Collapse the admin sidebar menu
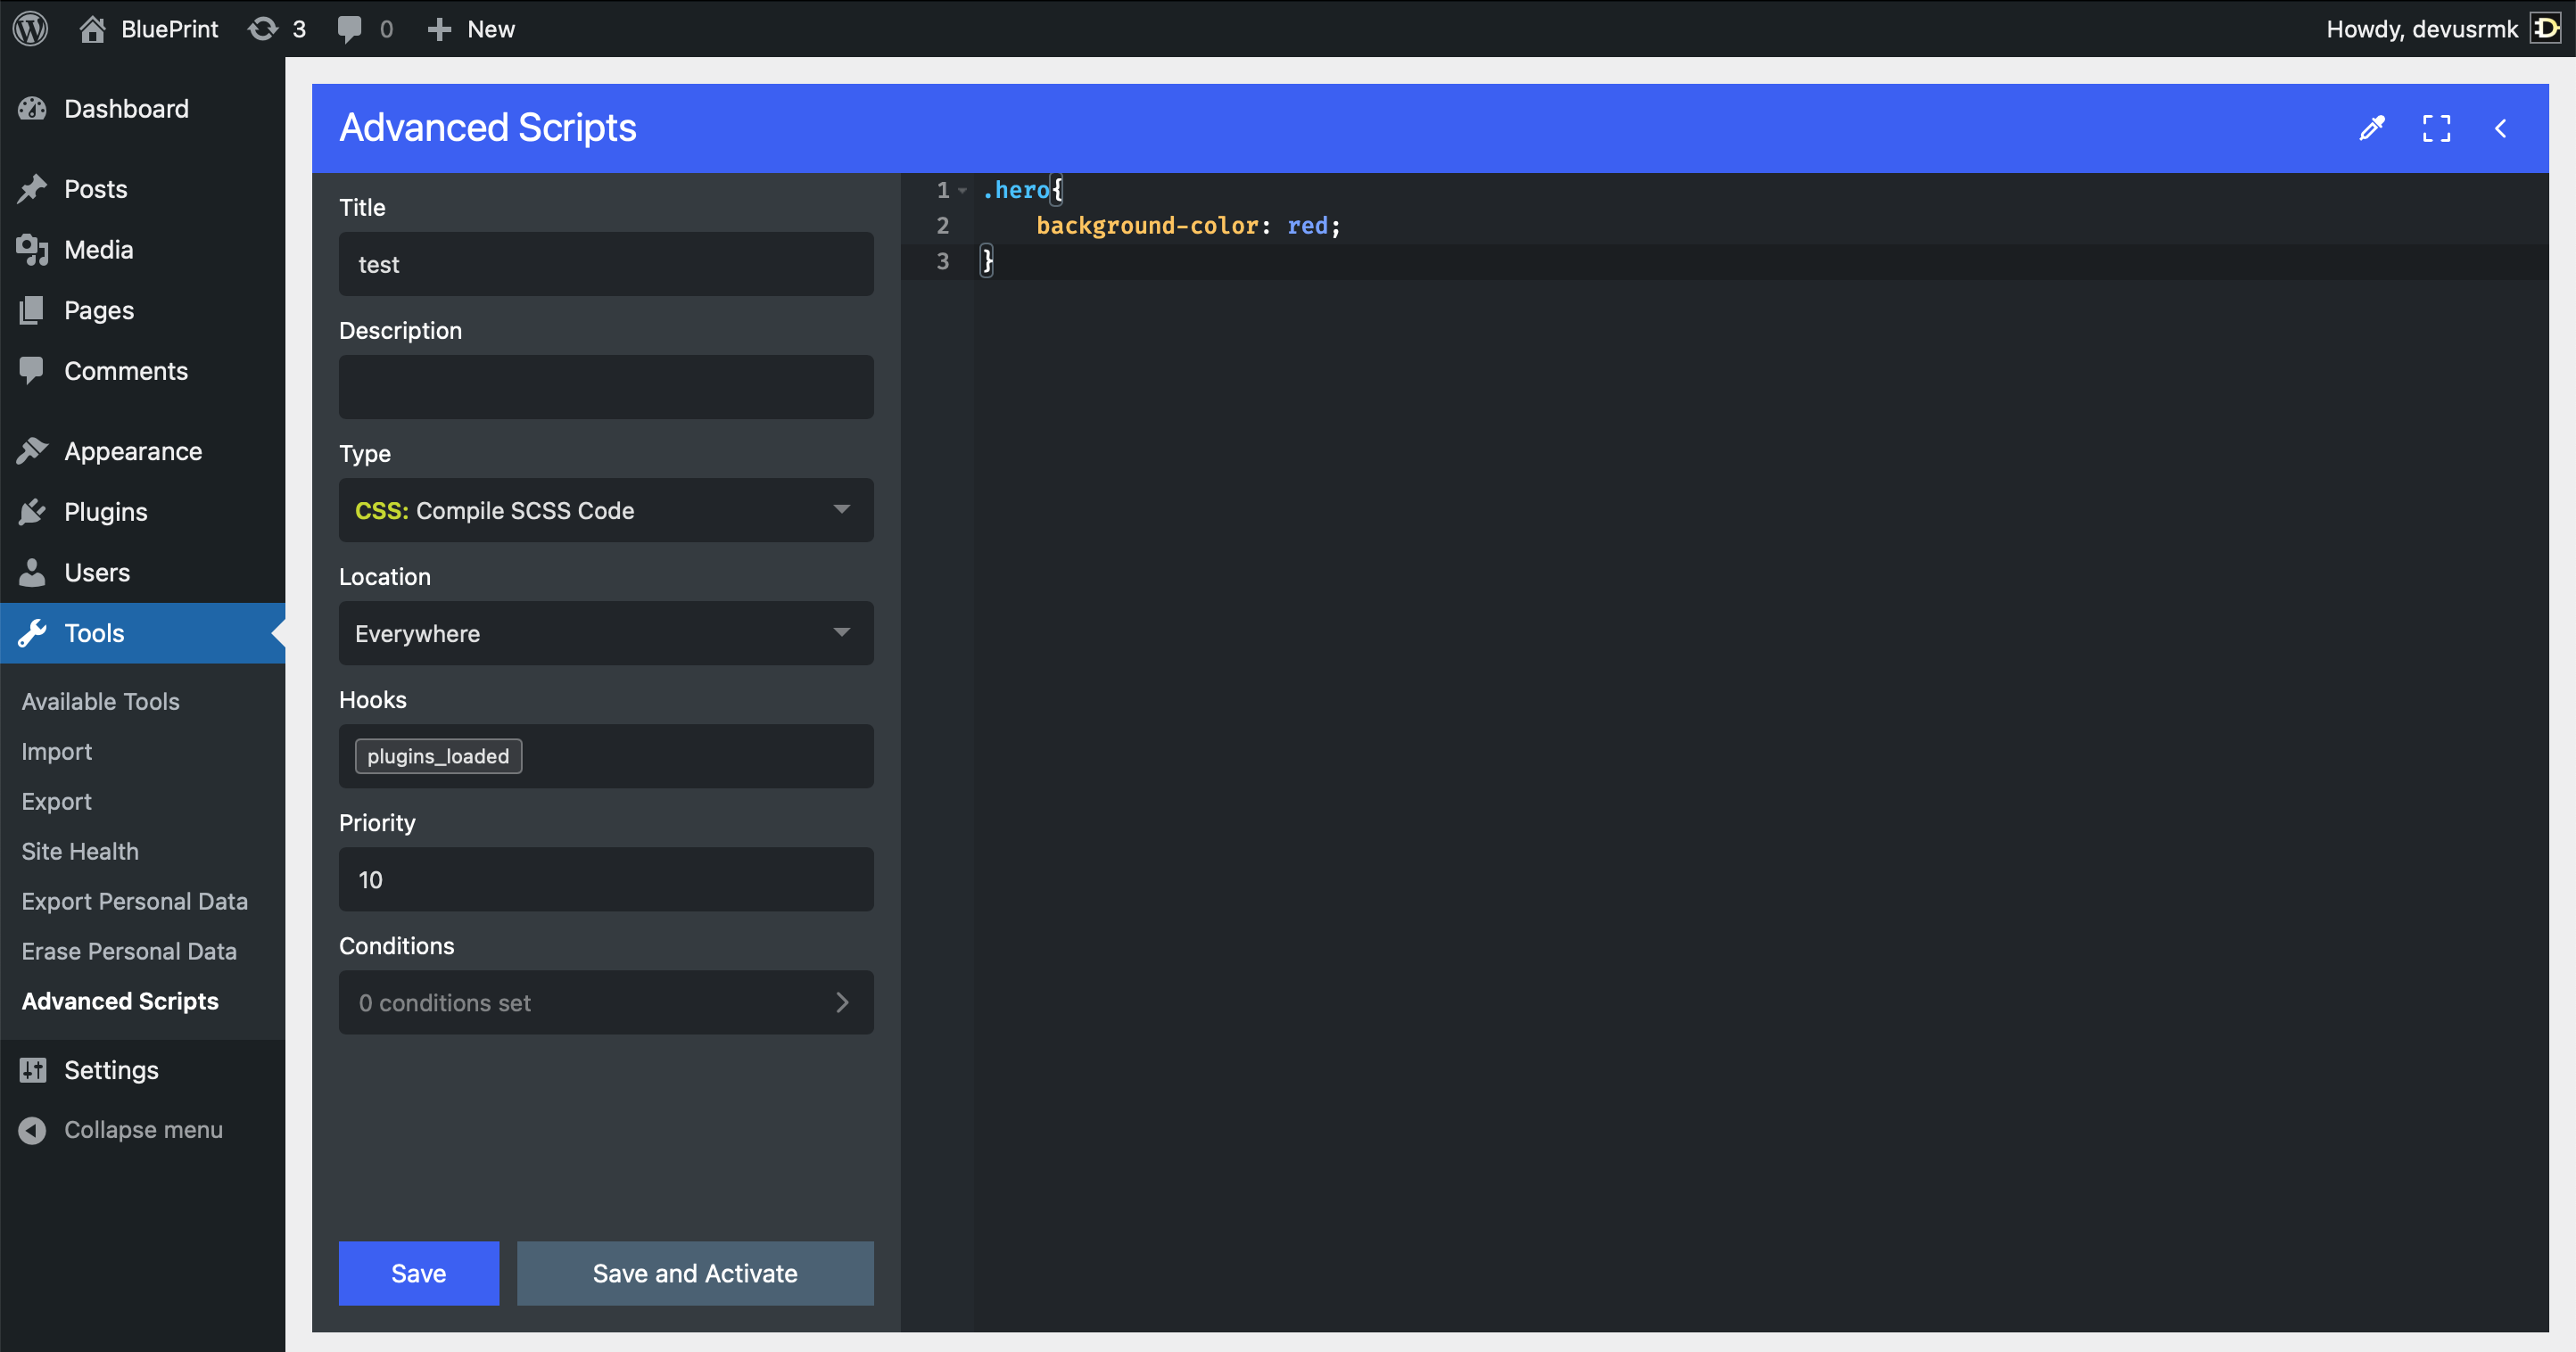 [x=143, y=1130]
